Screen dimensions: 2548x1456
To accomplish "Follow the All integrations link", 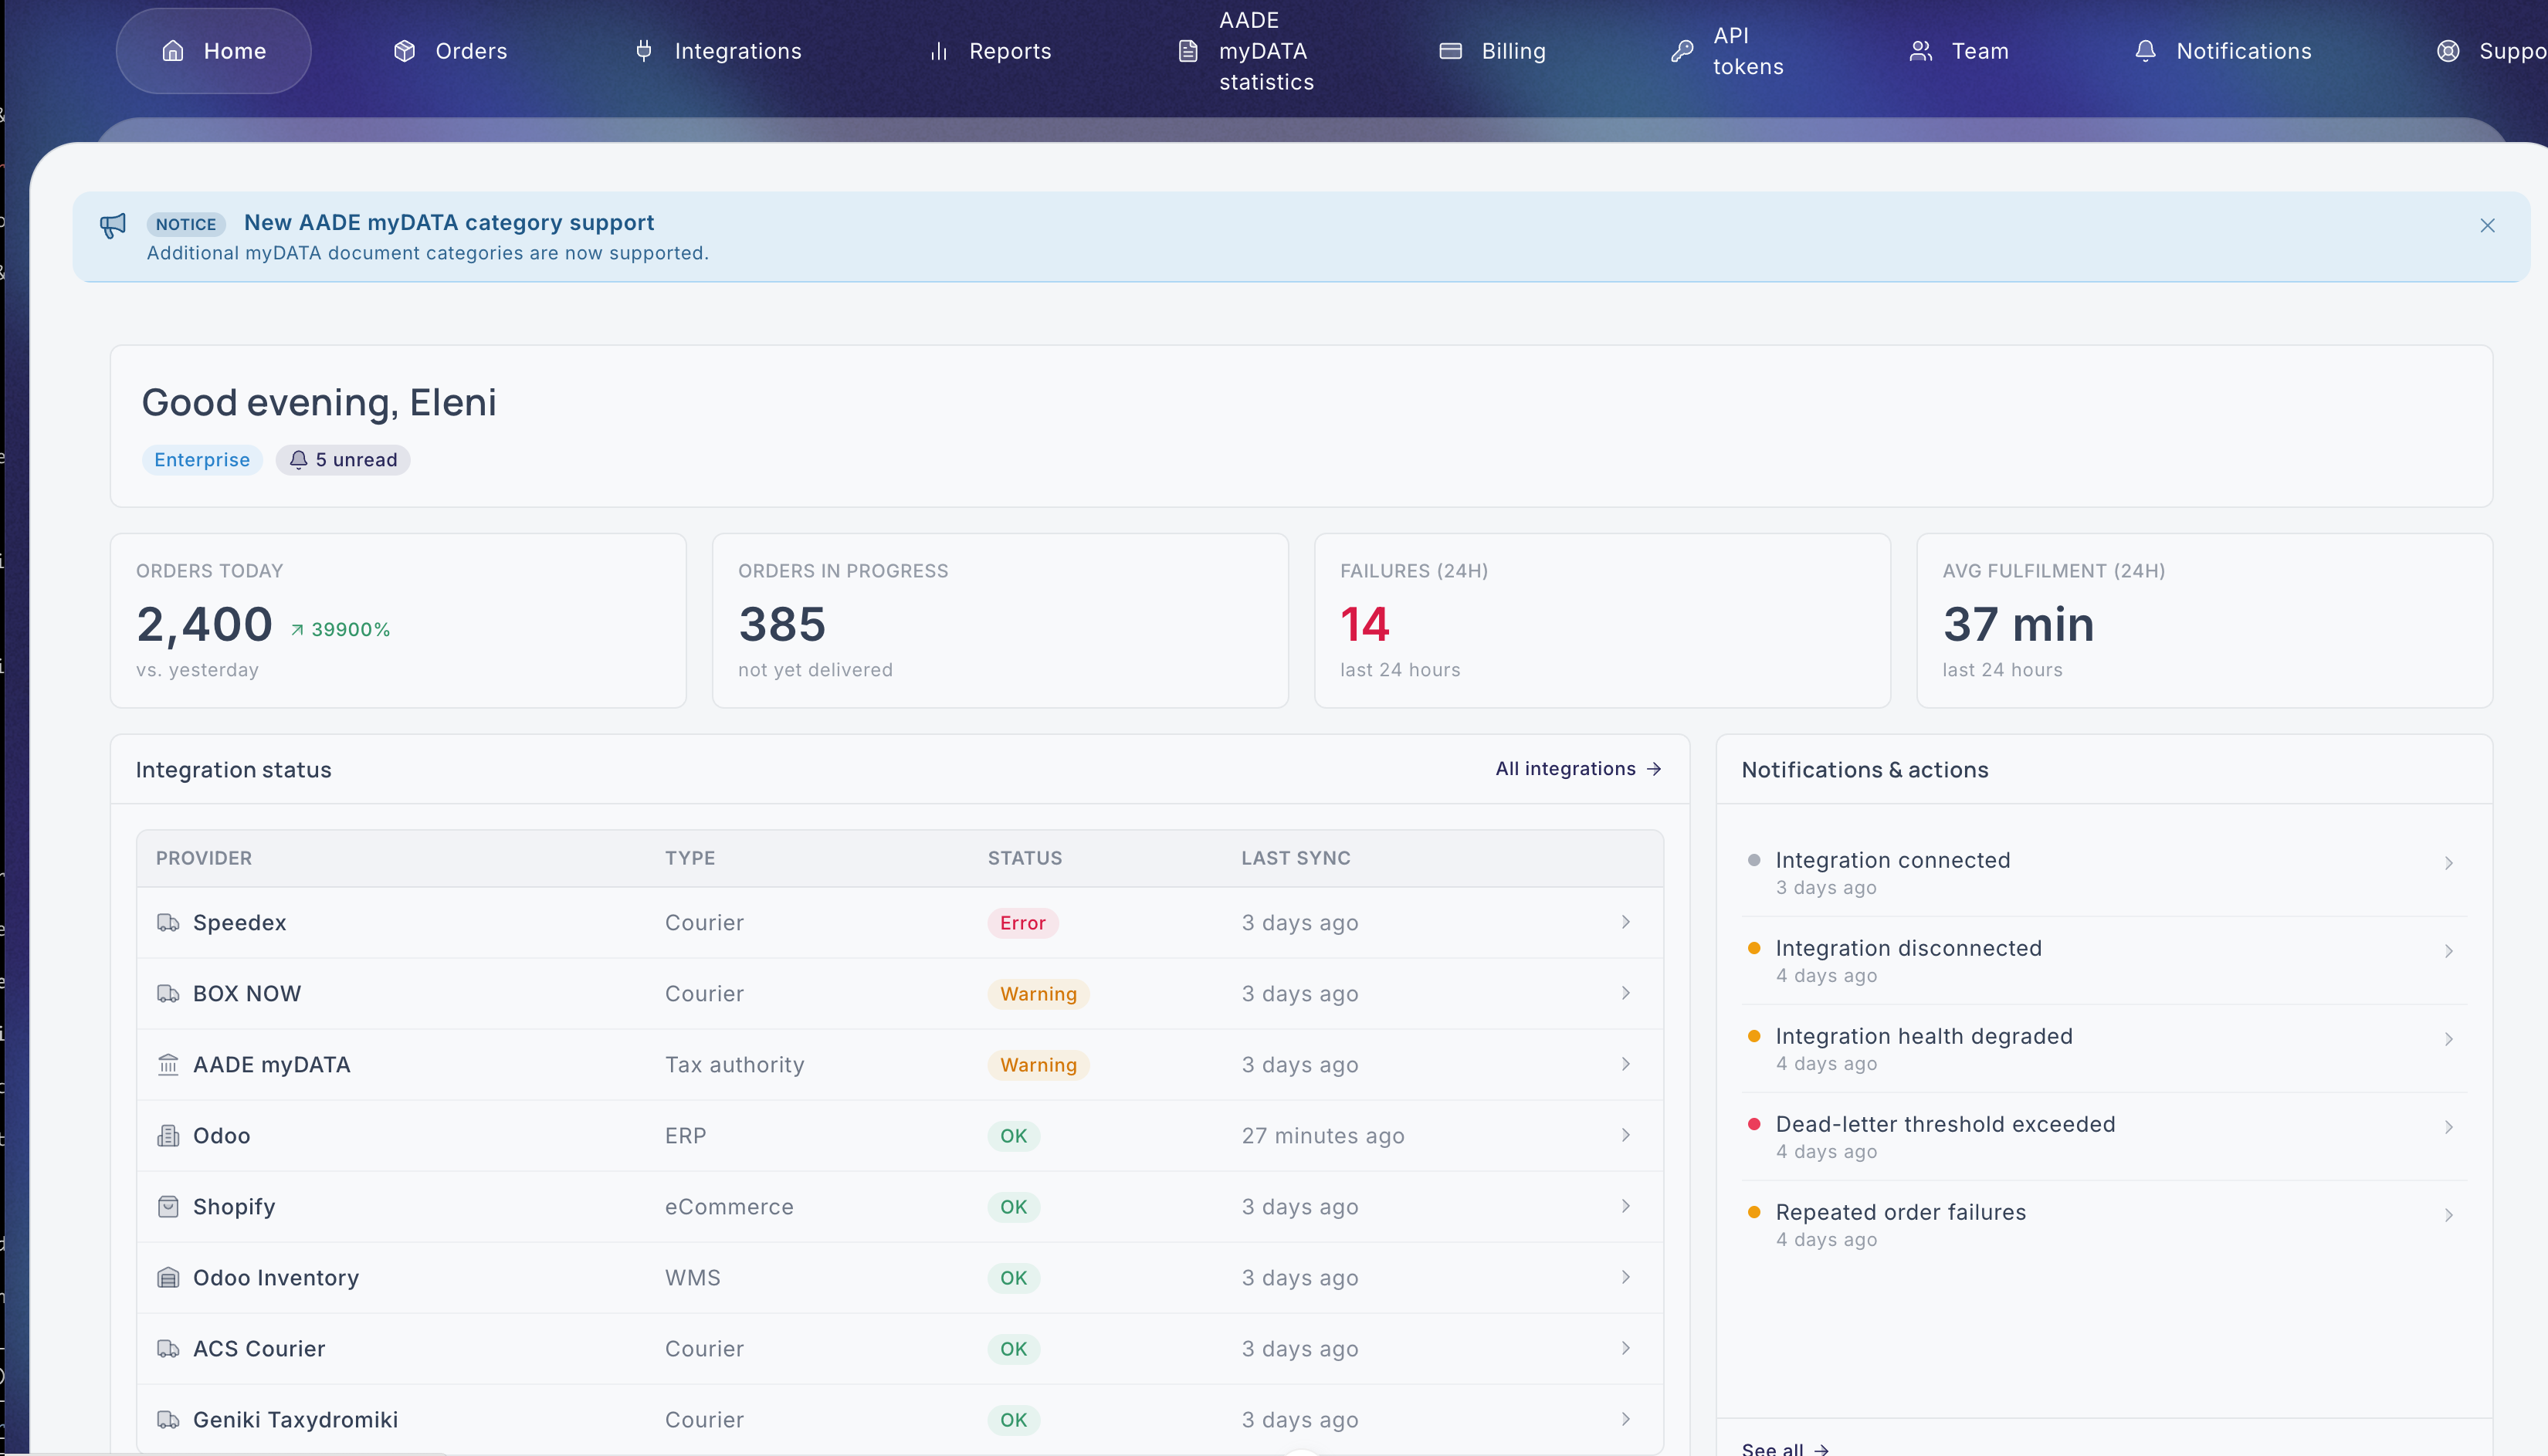I will (x=1578, y=769).
